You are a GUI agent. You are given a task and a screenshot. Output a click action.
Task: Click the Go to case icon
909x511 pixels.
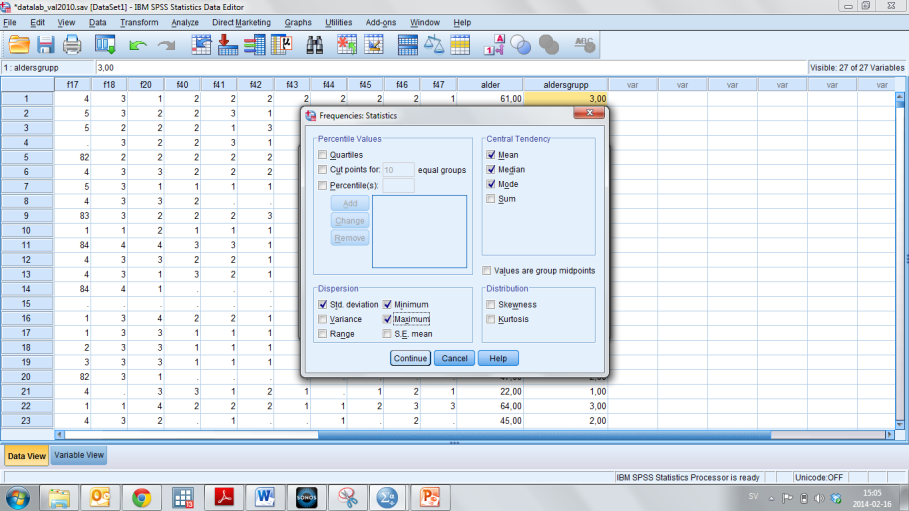(x=201, y=45)
